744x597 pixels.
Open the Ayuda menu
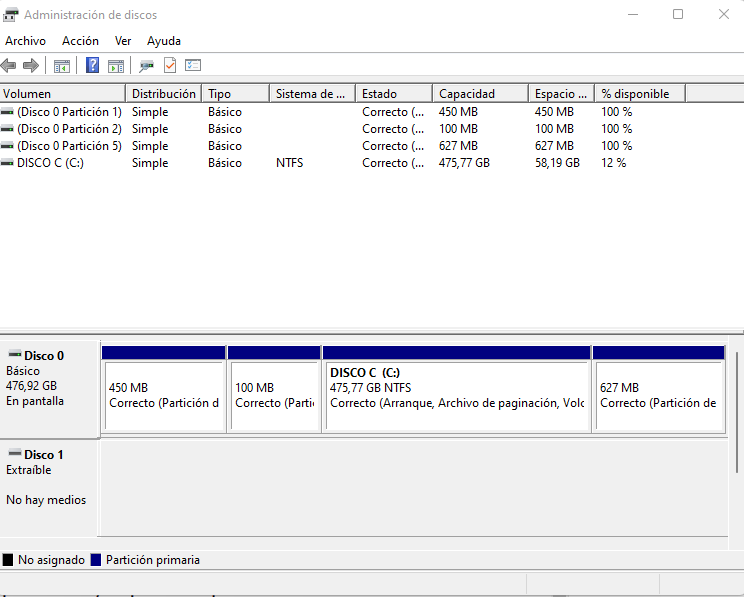pyautogui.click(x=164, y=41)
